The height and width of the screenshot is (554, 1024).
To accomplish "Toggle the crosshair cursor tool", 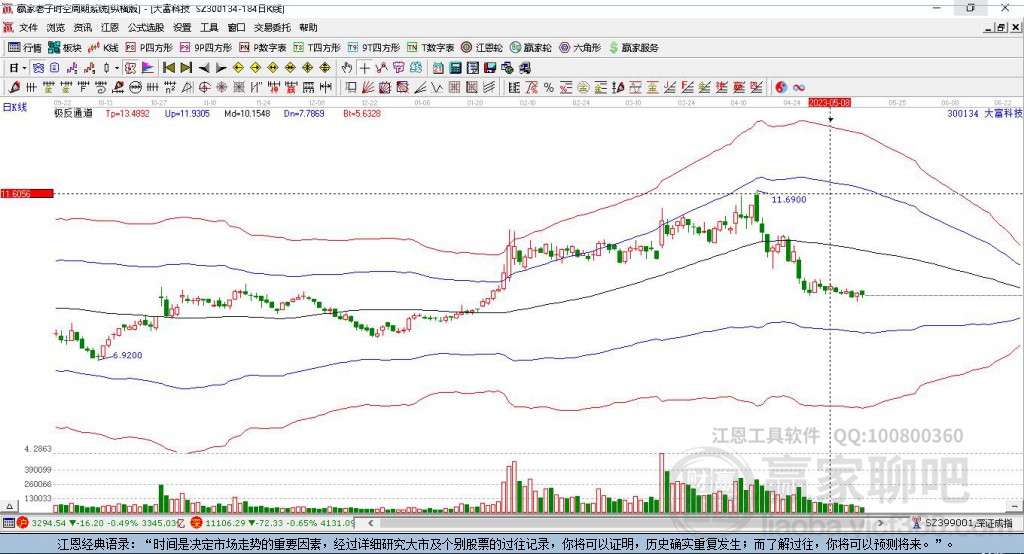I will tap(364, 68).
